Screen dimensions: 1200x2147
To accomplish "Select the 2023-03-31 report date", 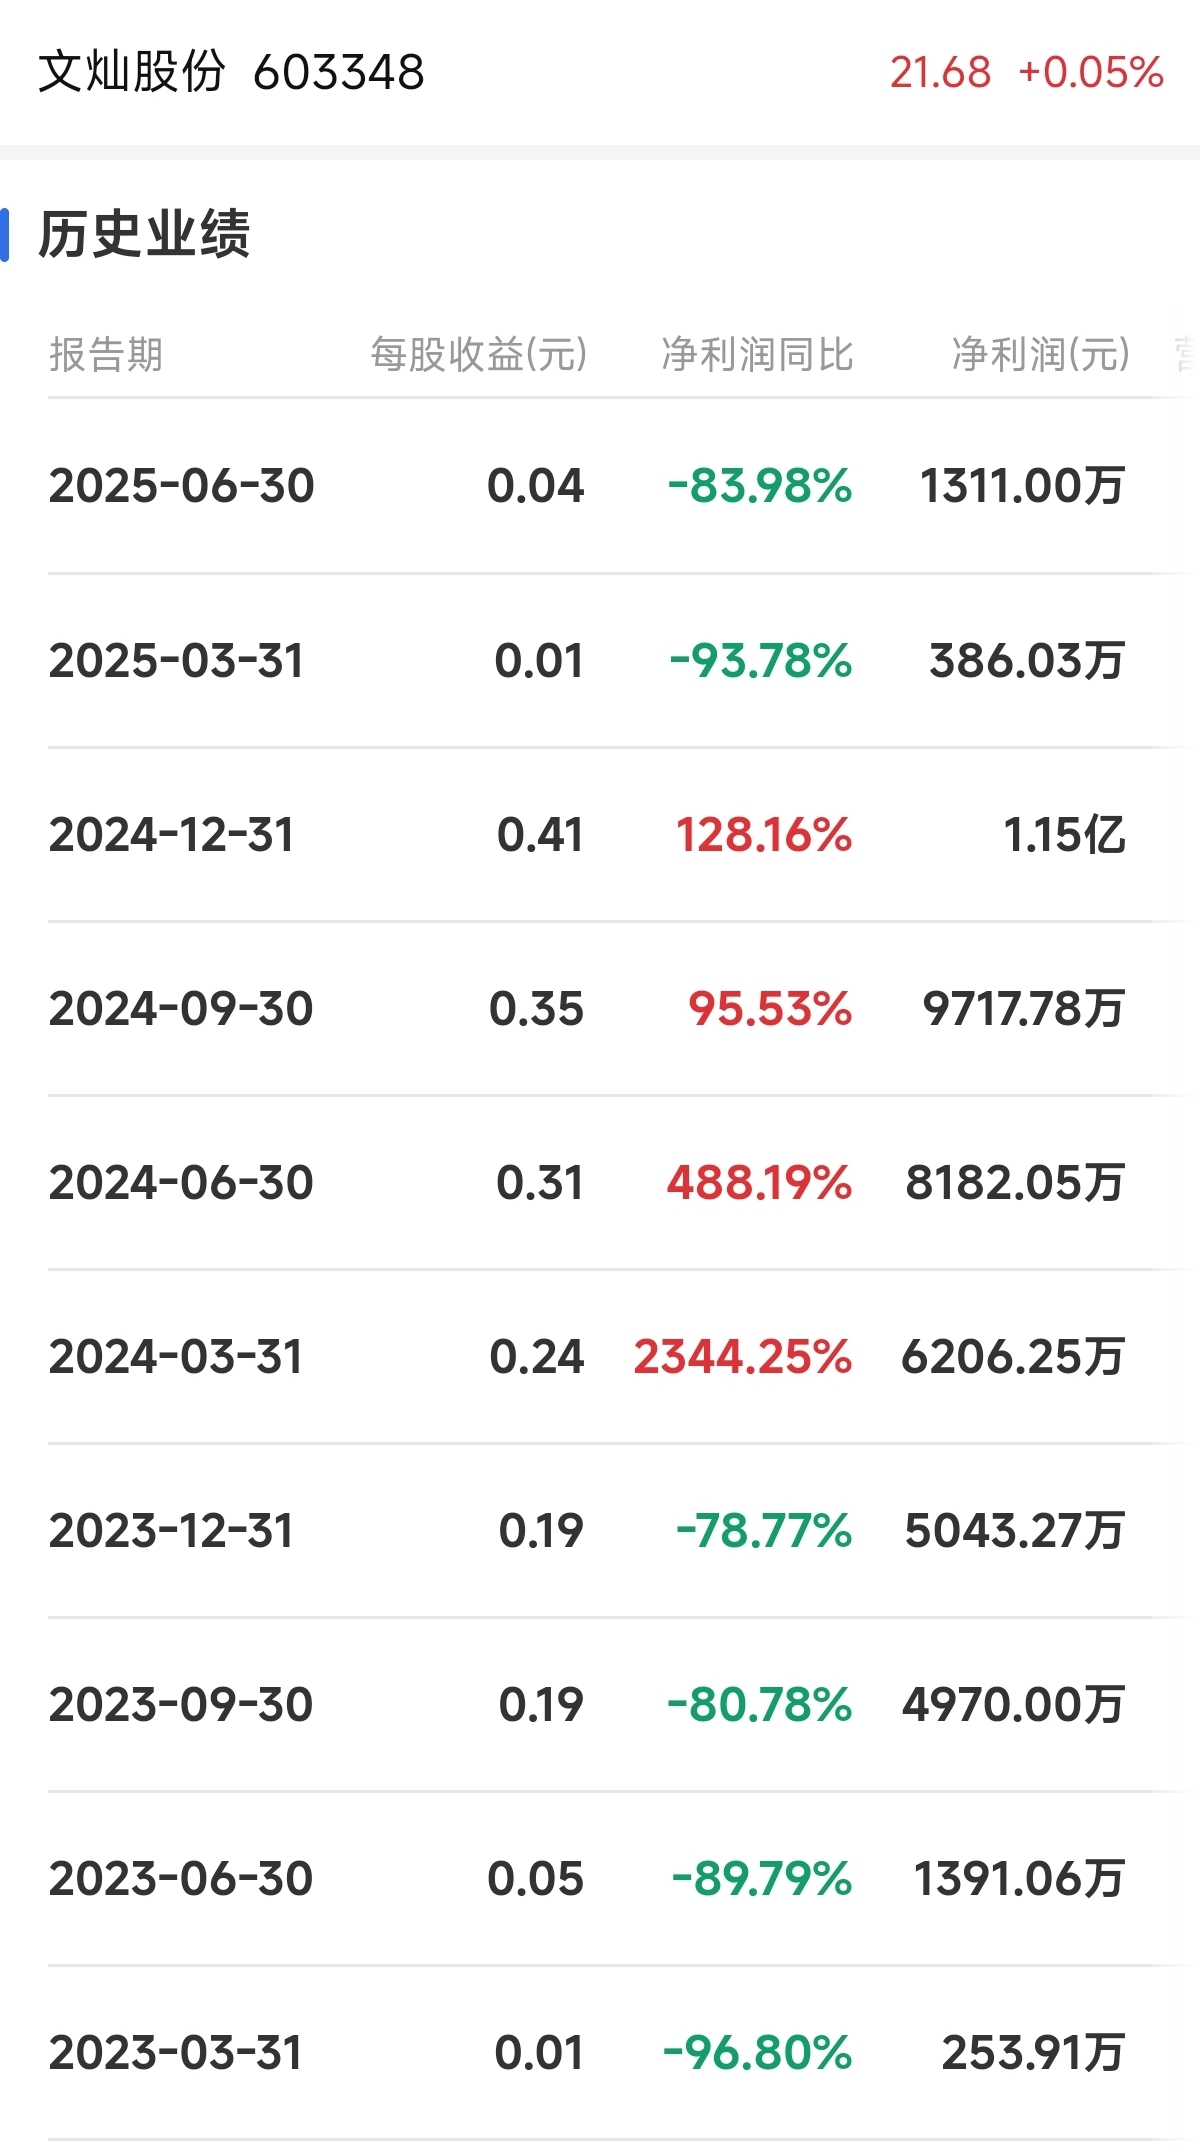I will (176, 2053).
